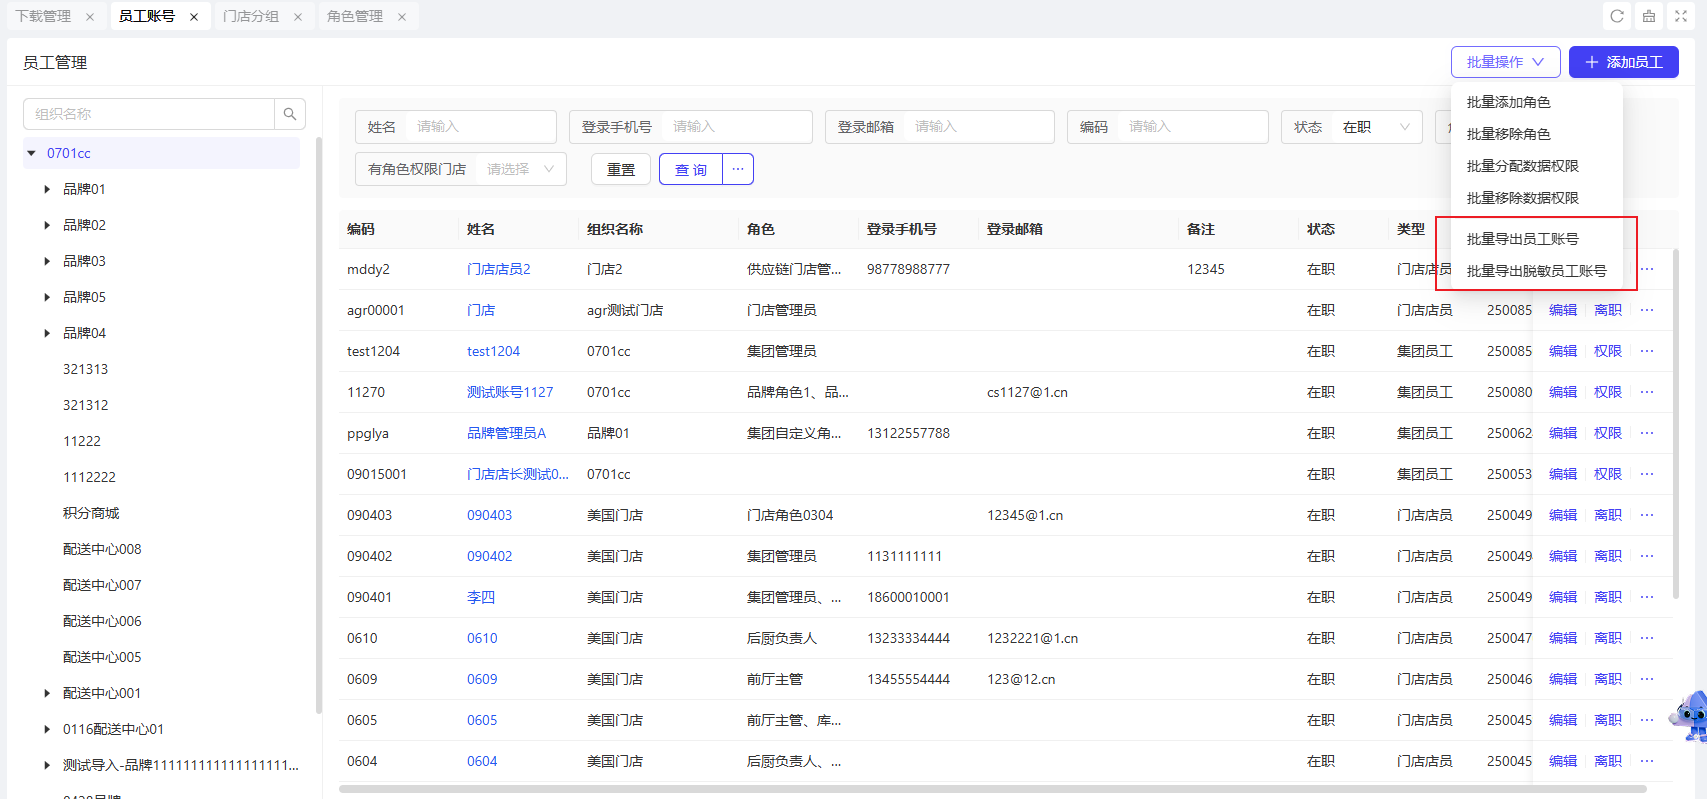
Task: Click the mascot assistant icon at the right edge
Action: click(x=1690, y=715)
